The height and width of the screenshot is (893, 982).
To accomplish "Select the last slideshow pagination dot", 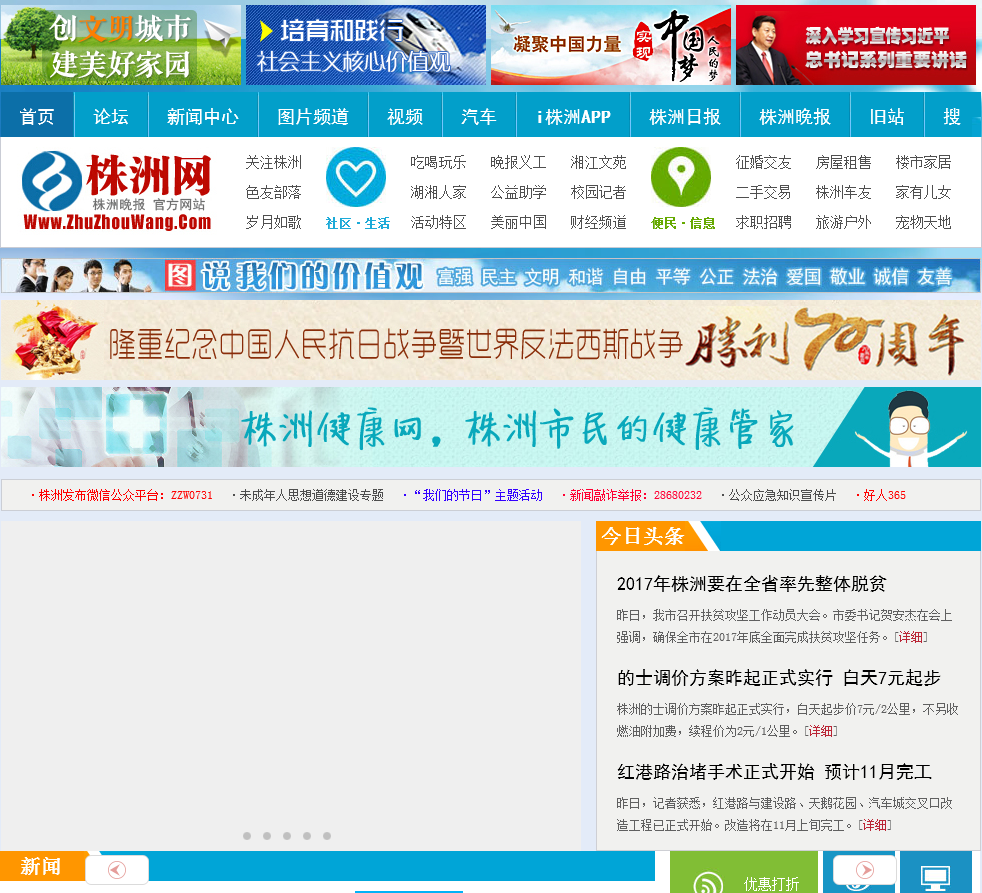I will pyautogui.click(x=327, y=836).
